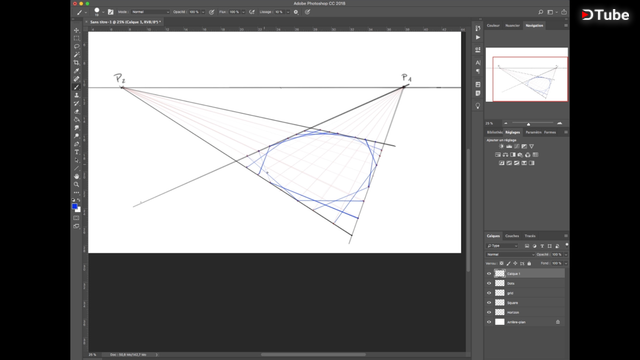Open the Edit Toolbar three-dots menu
Image resolution: width=640 pixels, height=360 pixels.
coord(76,192)
